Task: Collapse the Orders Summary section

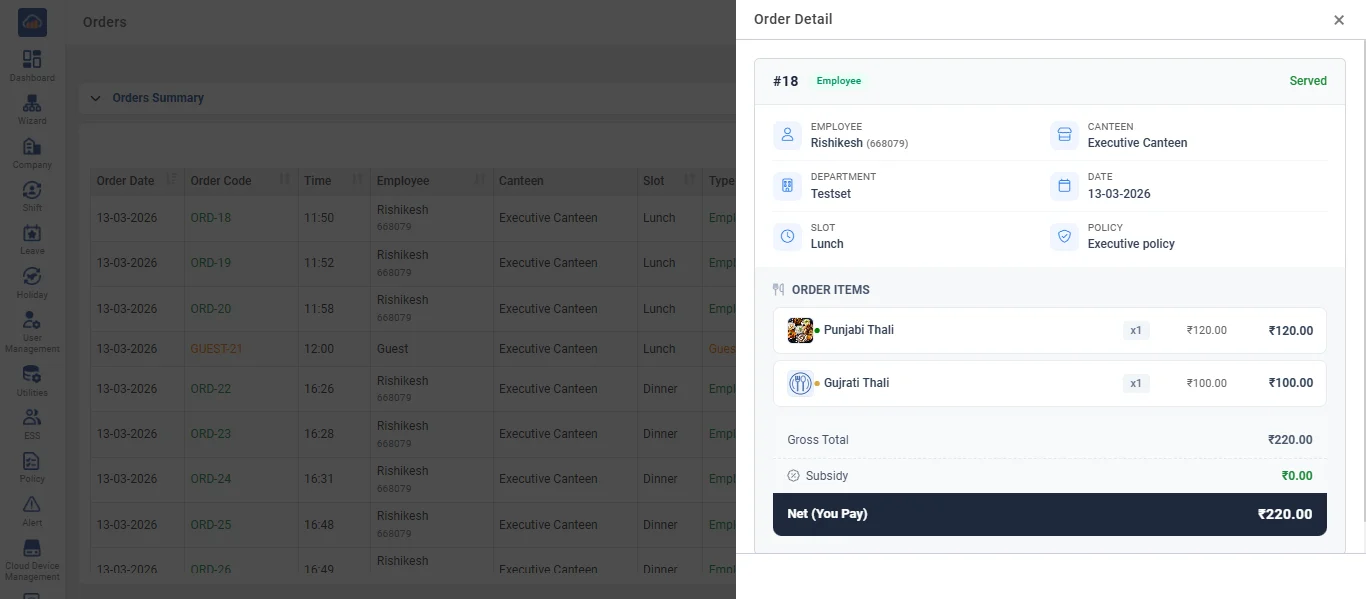Action: (96, 98)
